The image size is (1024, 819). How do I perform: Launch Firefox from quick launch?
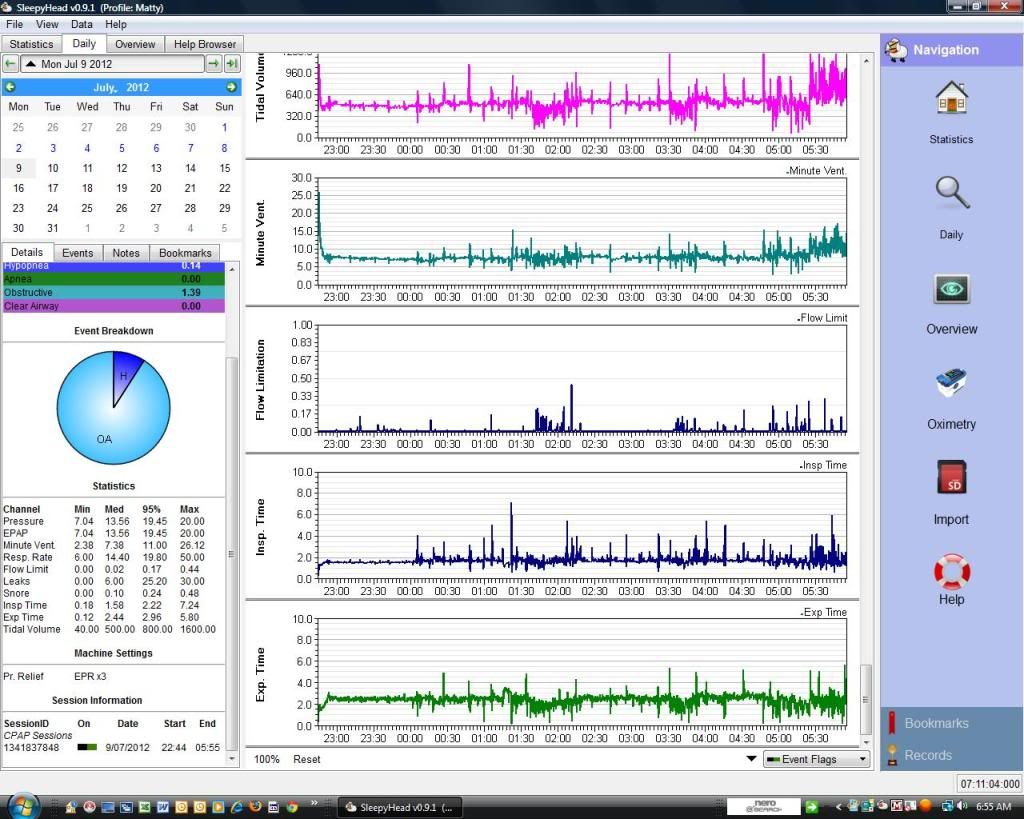(255, 807)
